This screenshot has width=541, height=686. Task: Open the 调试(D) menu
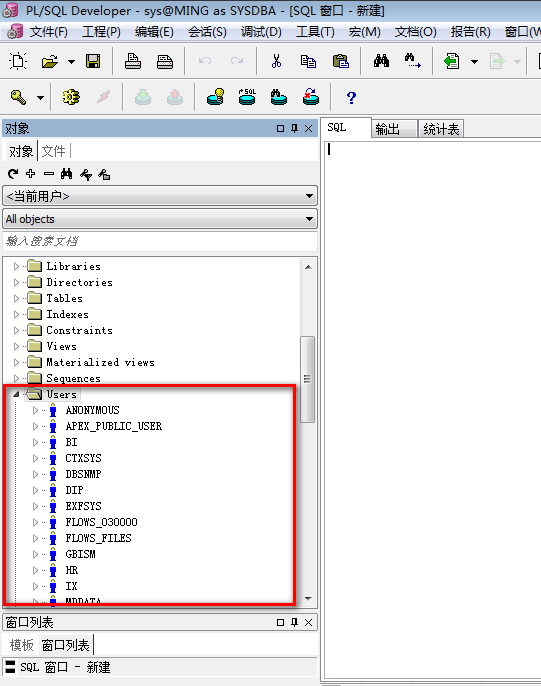click(261, 32)
